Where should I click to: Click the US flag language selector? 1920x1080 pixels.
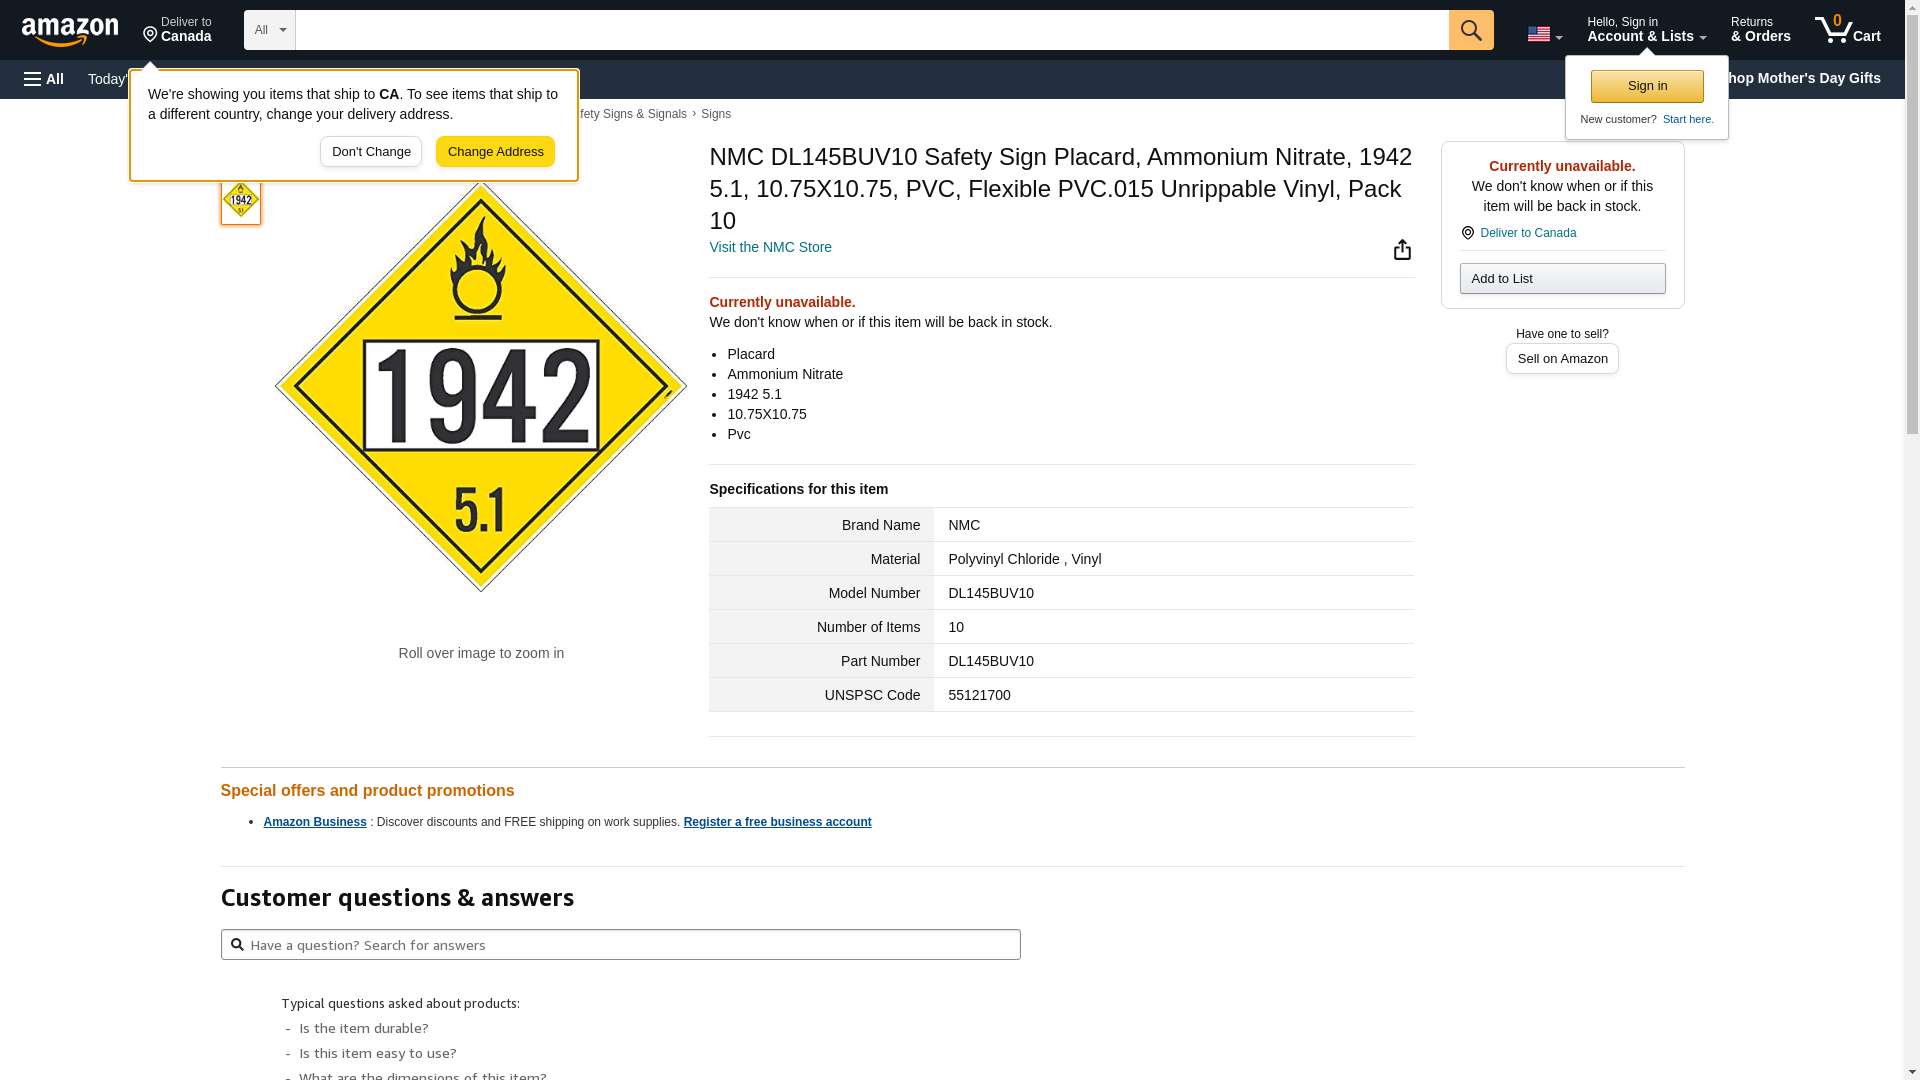[1544, 34]
